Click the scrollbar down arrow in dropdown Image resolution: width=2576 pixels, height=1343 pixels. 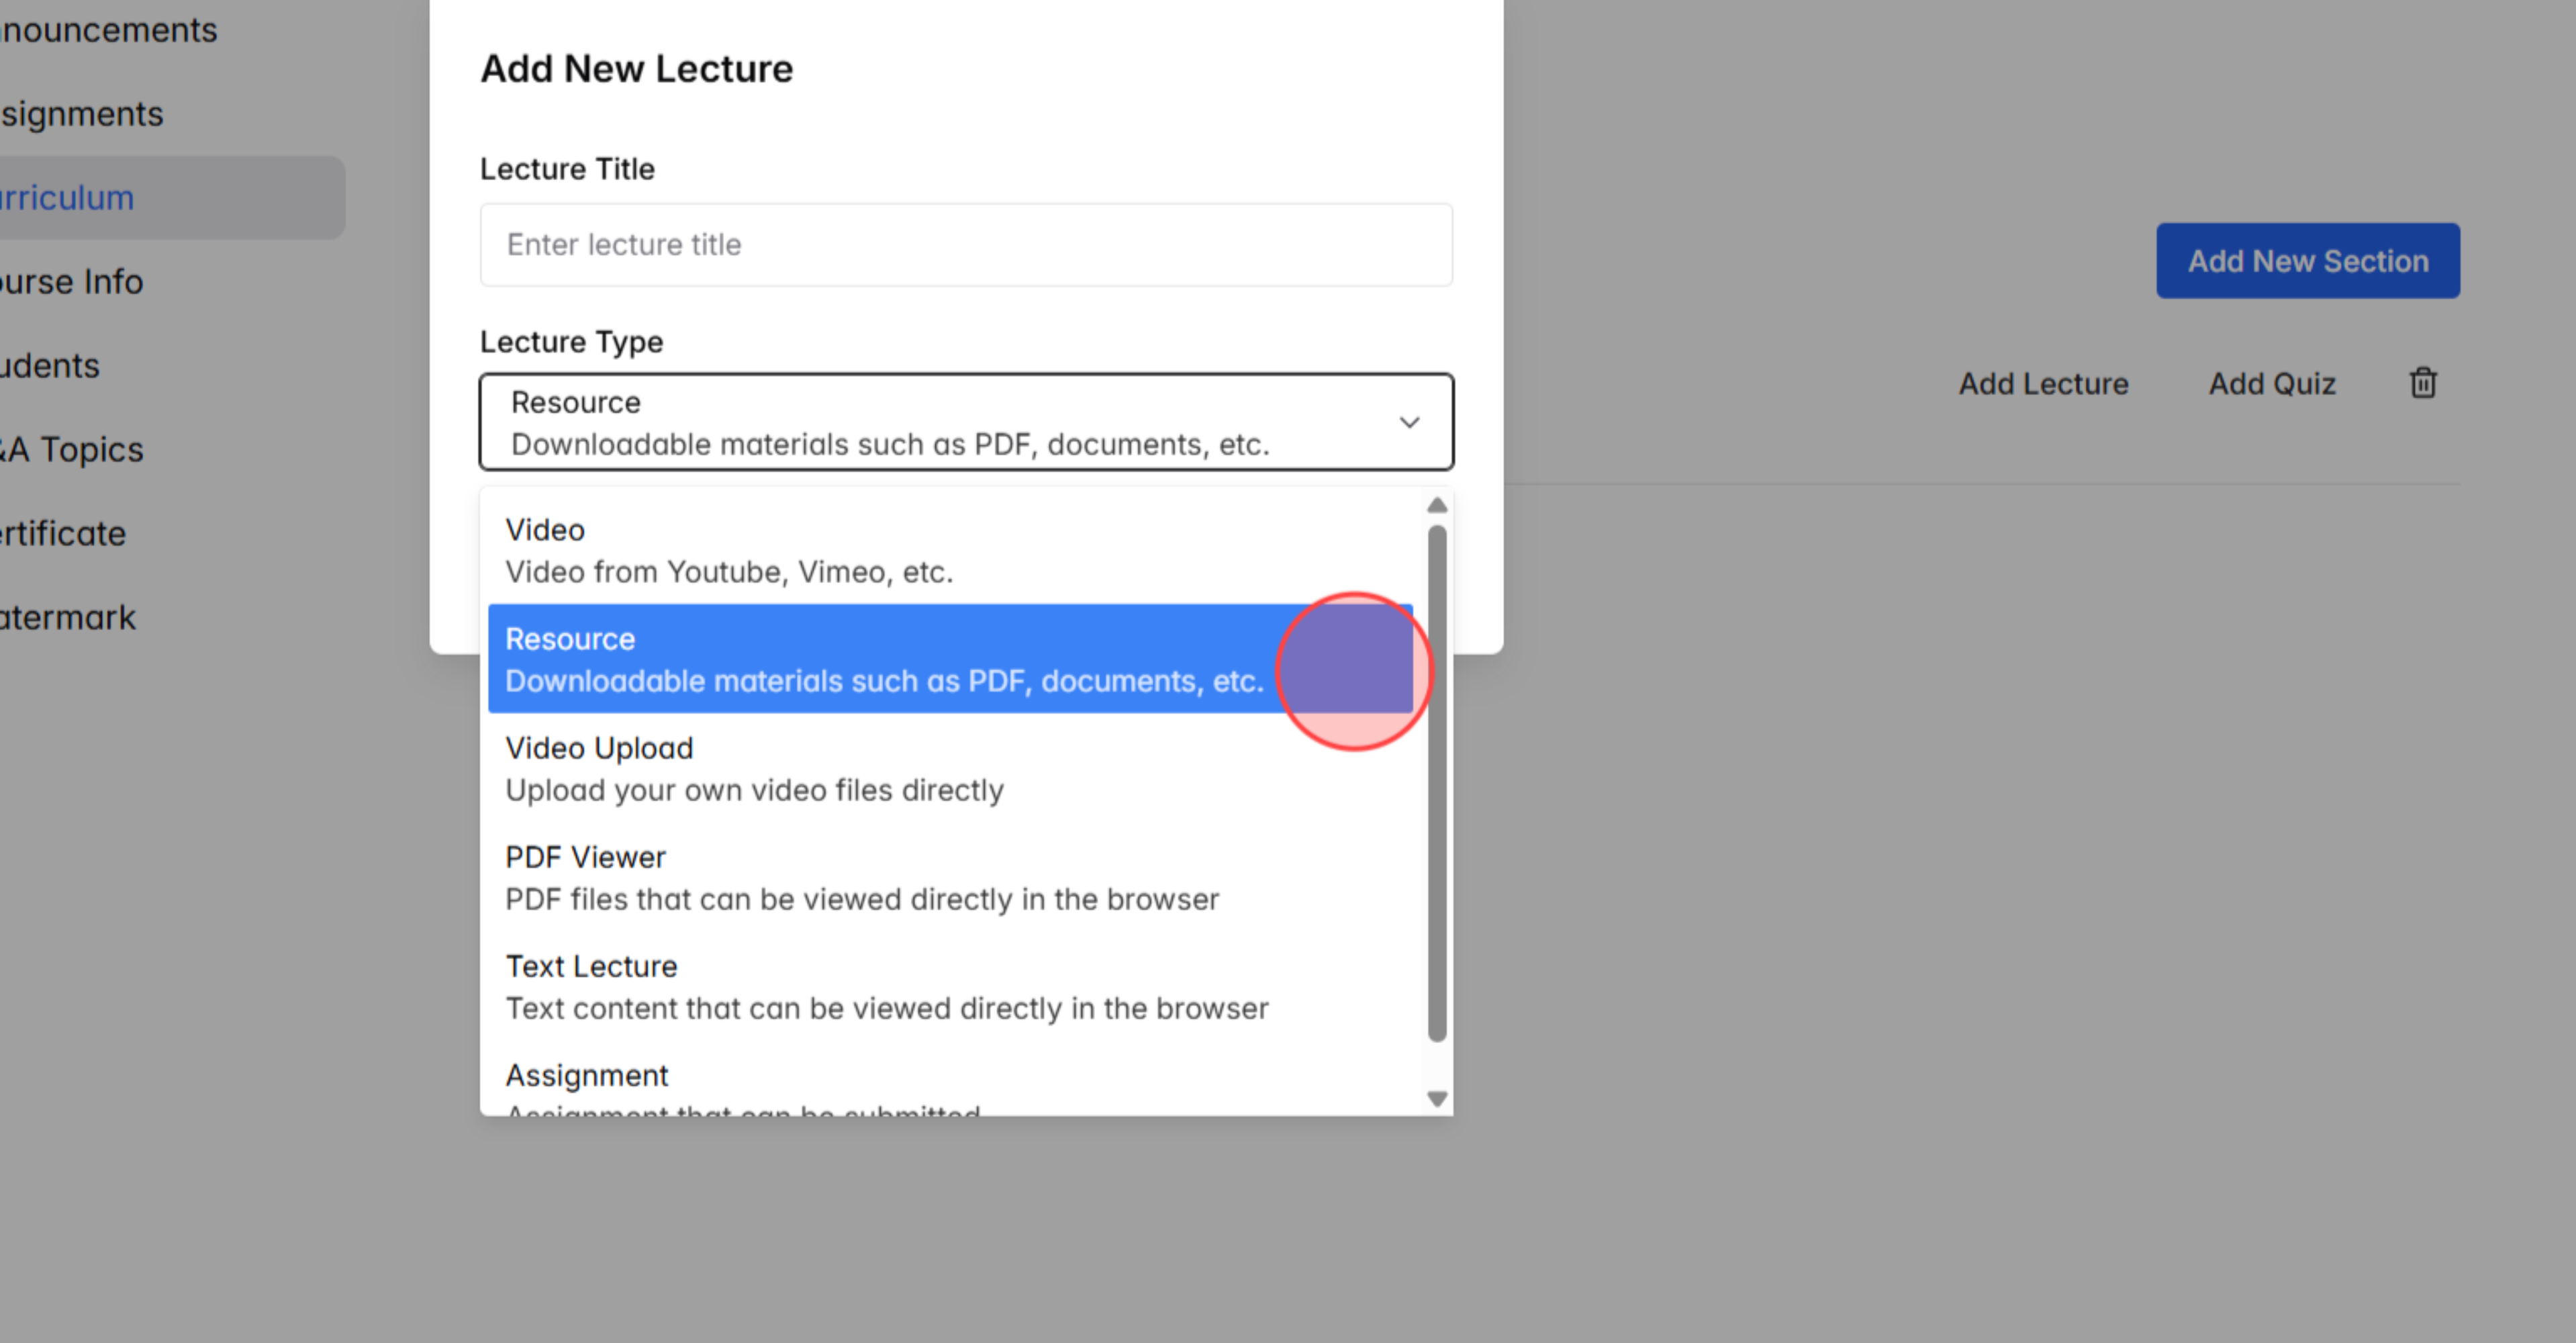pos(1436,1099)
